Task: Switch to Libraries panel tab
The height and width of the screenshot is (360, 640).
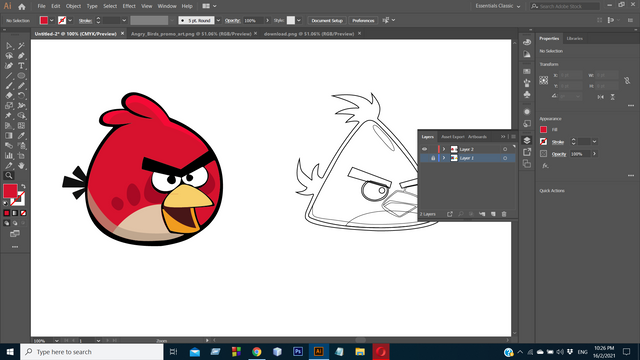Action: tap(574, 38)
